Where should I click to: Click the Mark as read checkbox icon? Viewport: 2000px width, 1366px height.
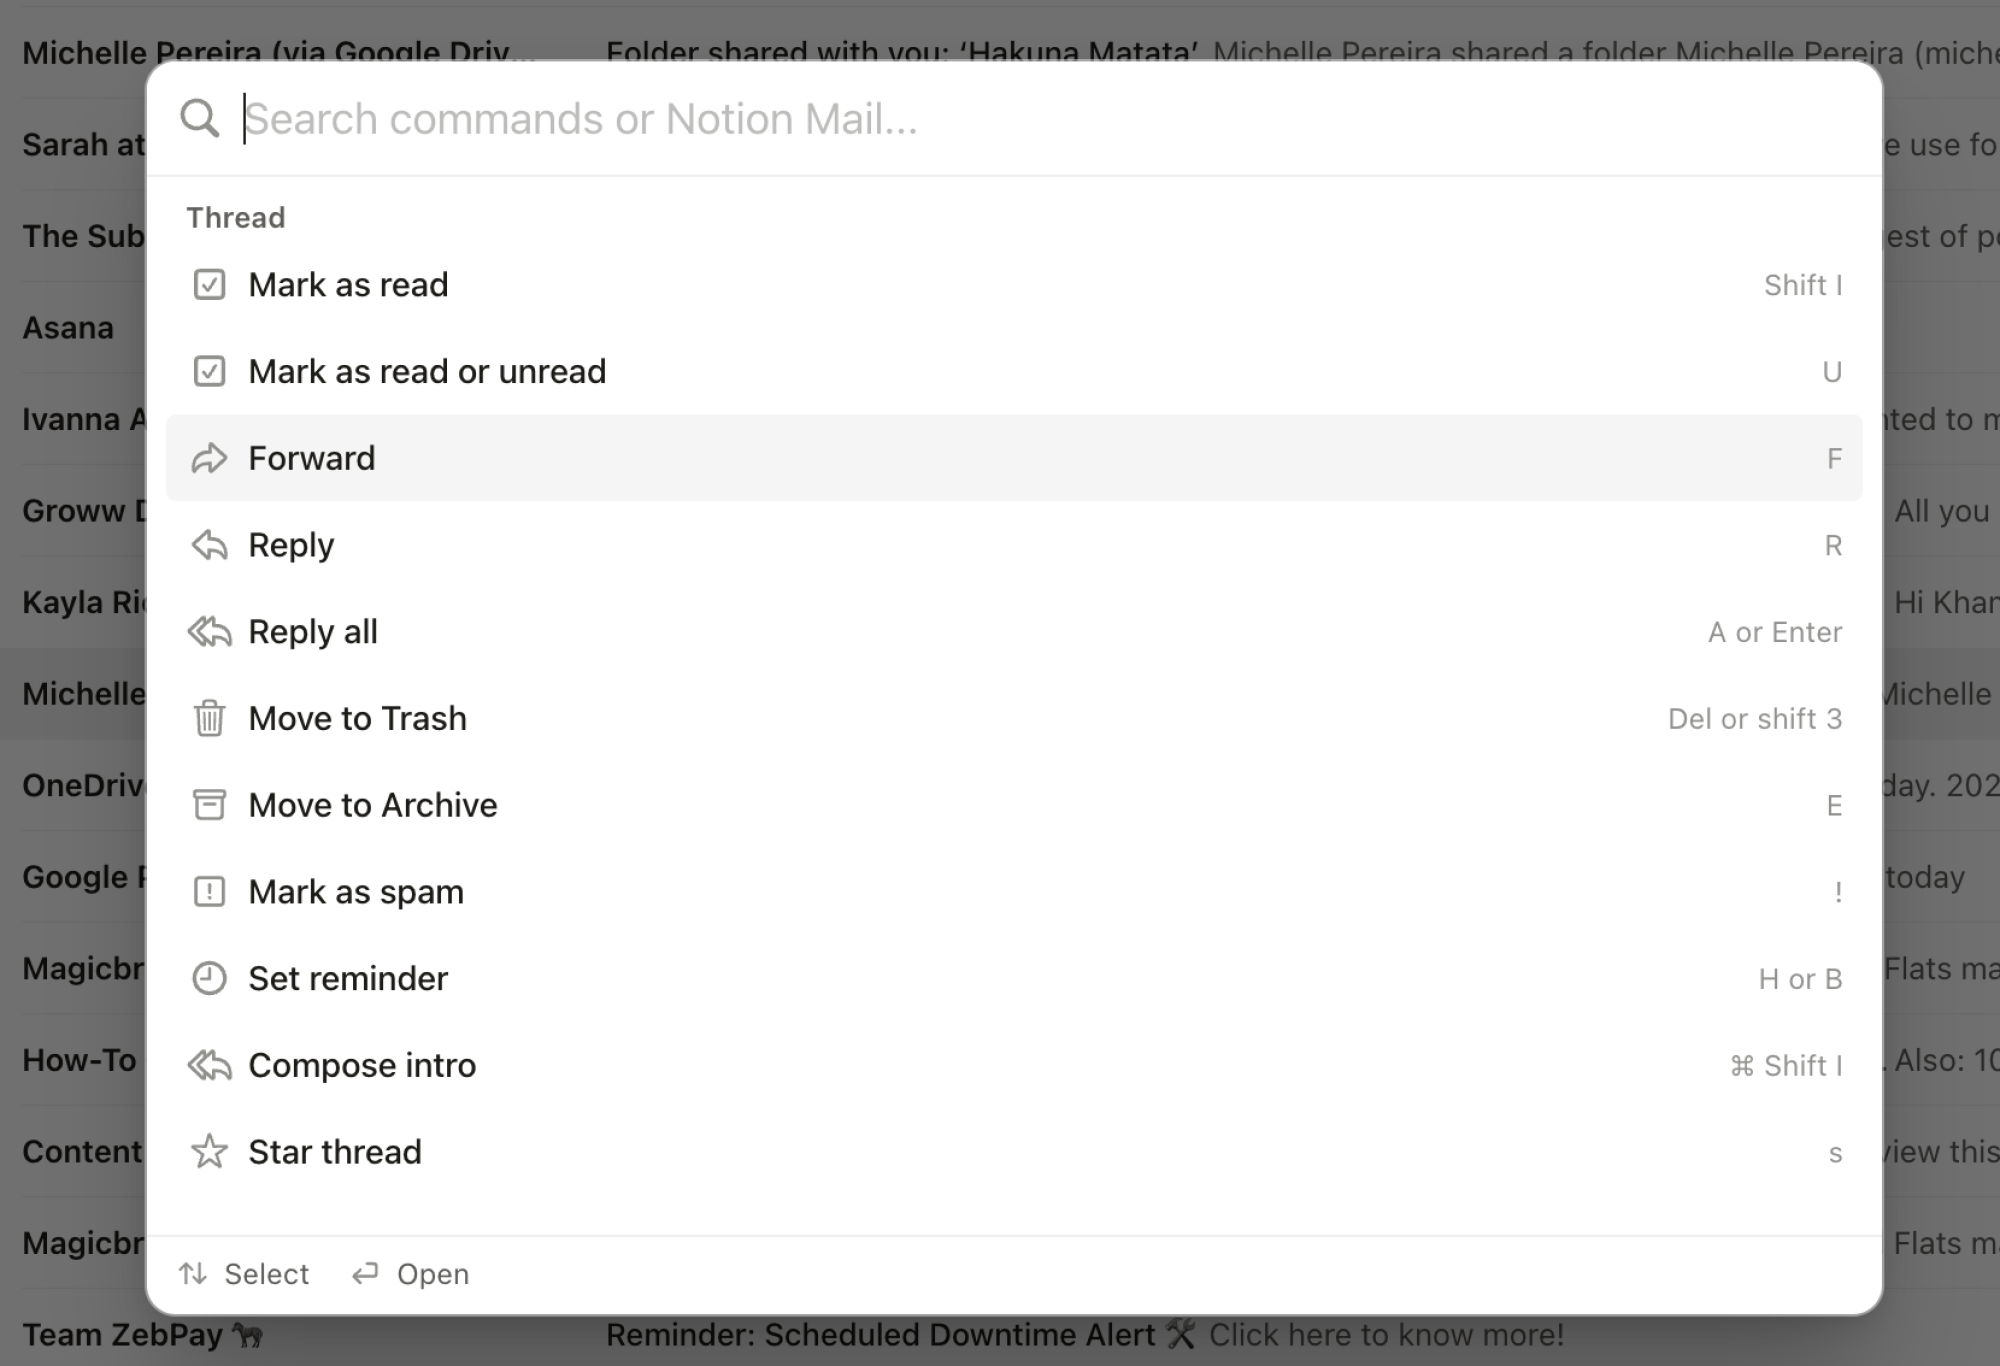(x=209, y=284)
